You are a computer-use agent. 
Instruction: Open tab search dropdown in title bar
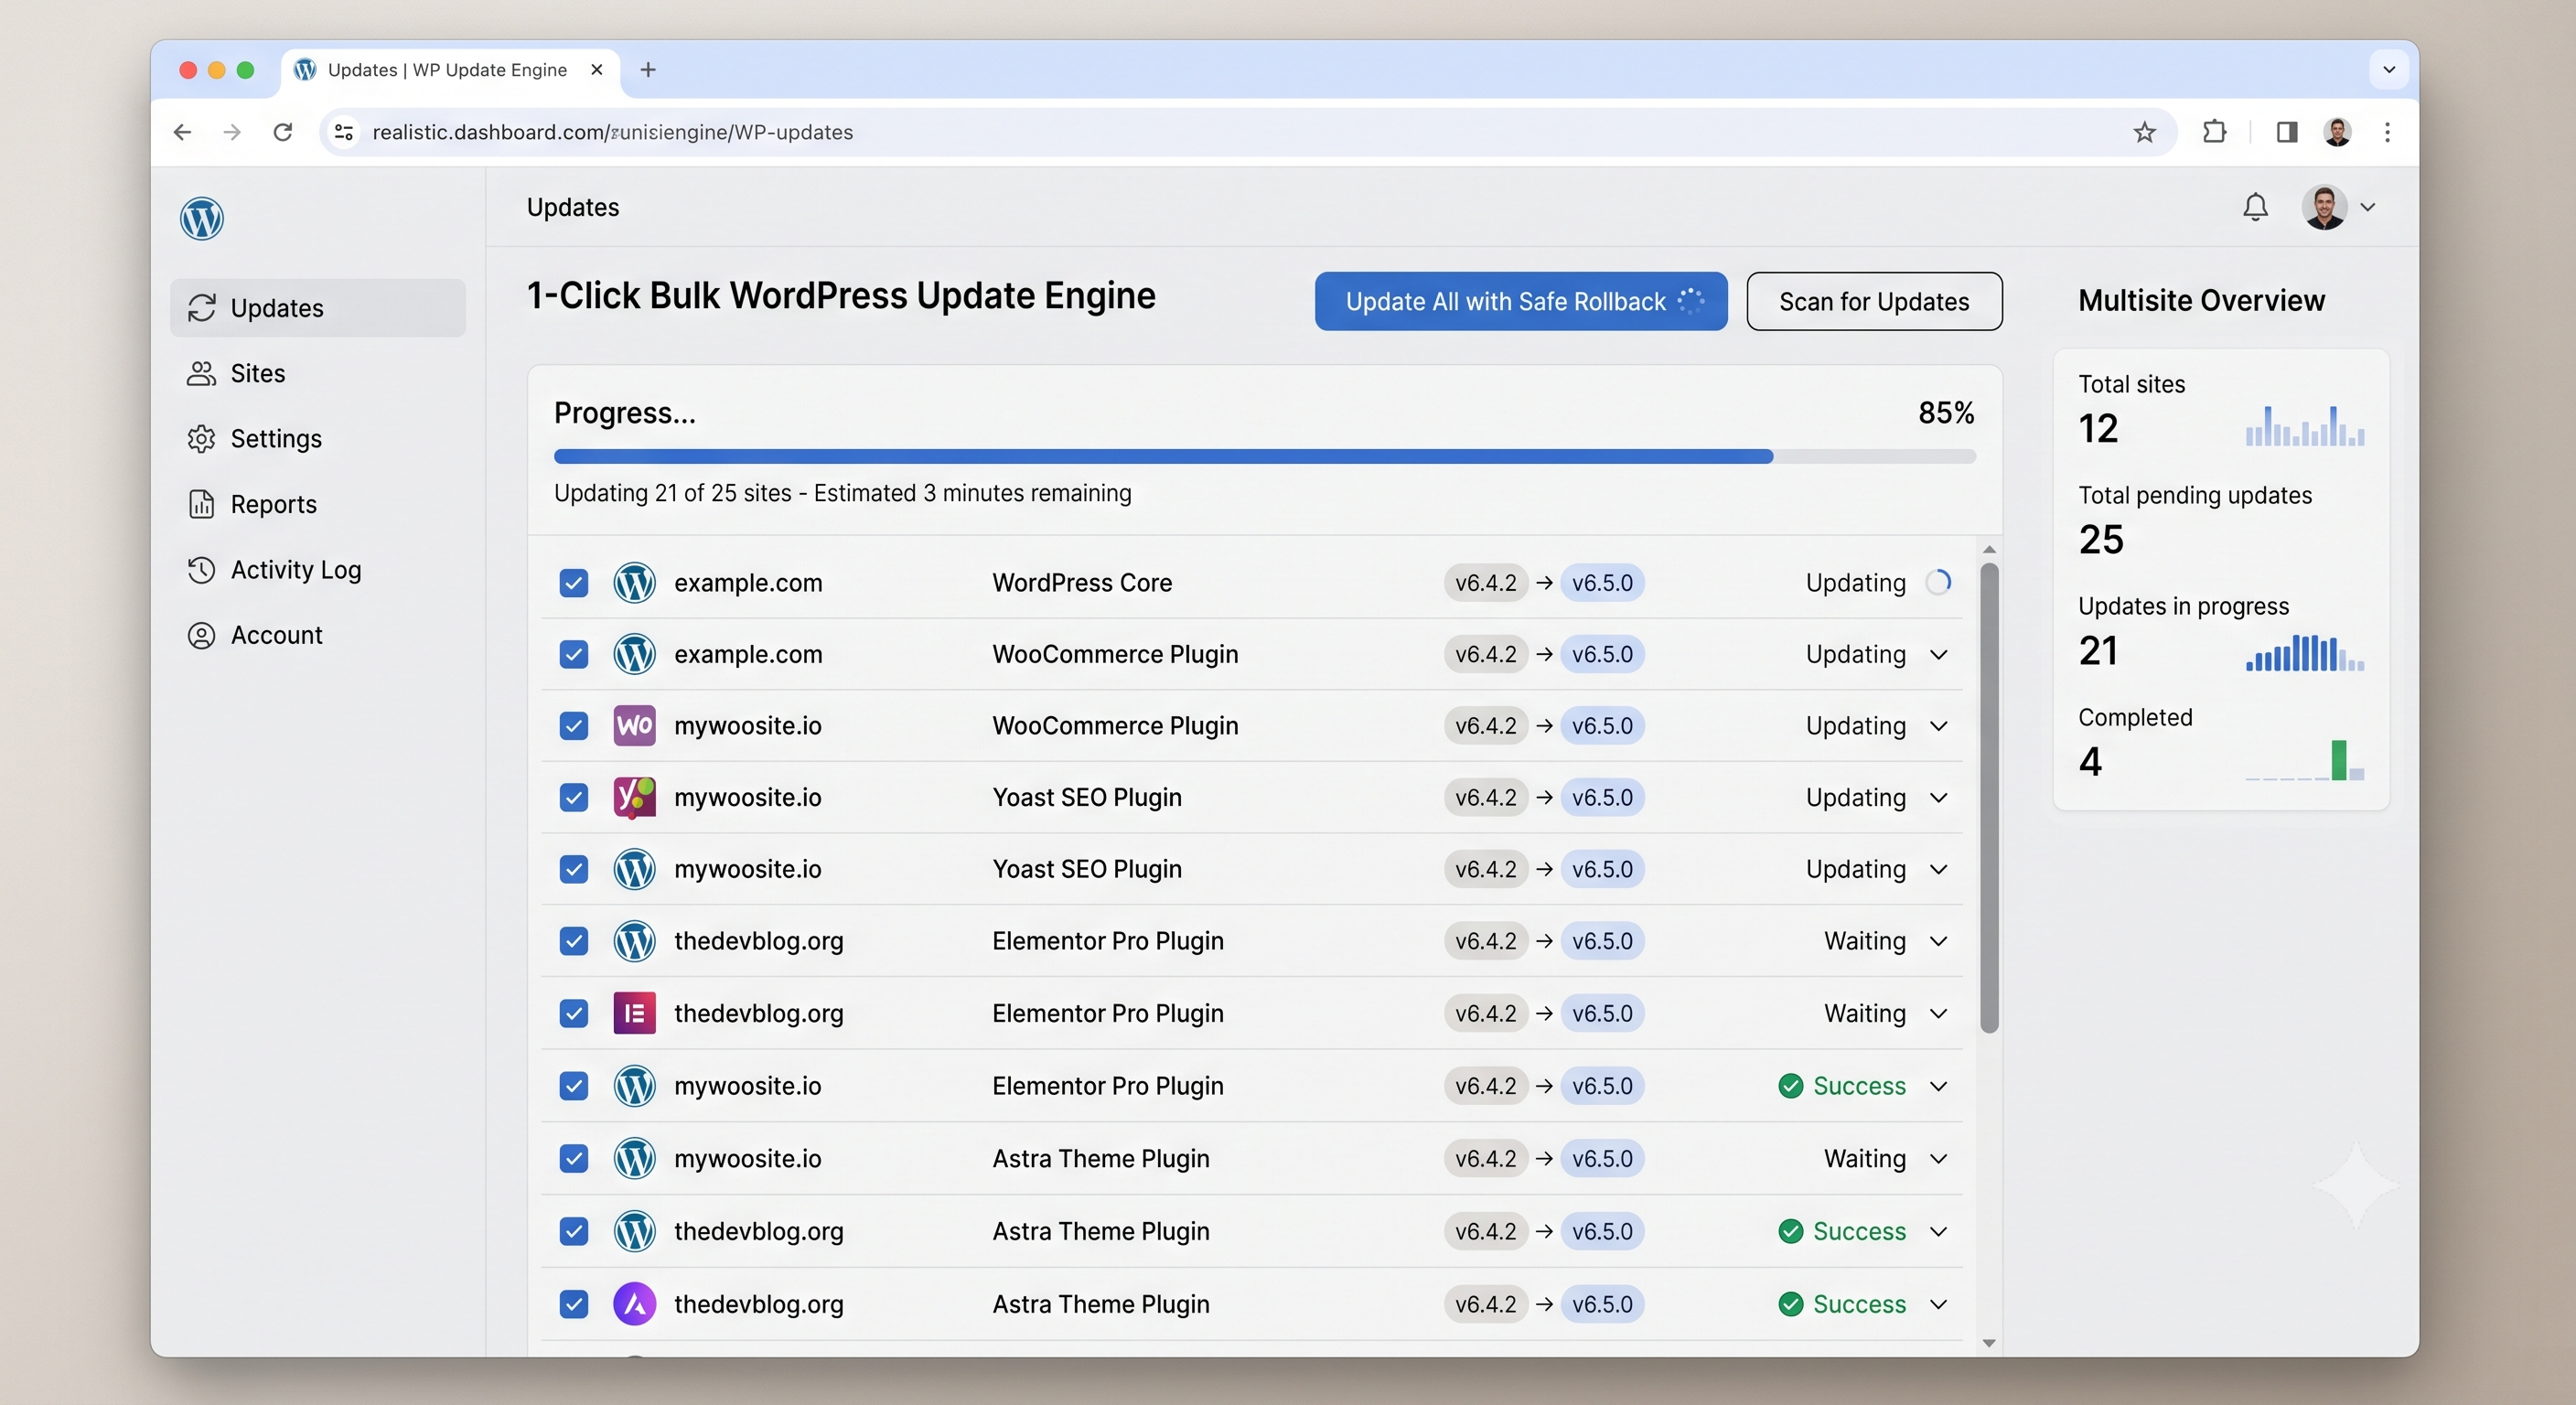[x=2389, y=69]
